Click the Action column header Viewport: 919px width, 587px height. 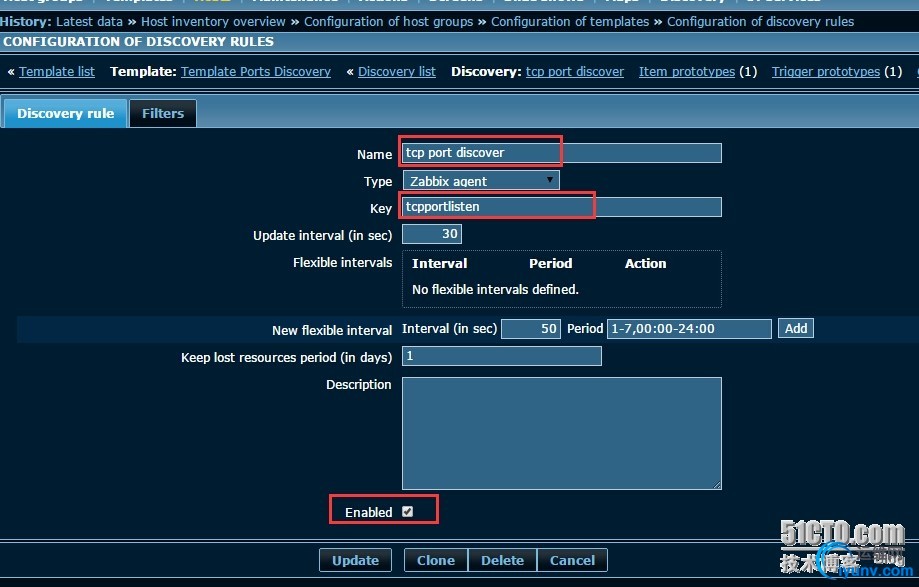645,264
